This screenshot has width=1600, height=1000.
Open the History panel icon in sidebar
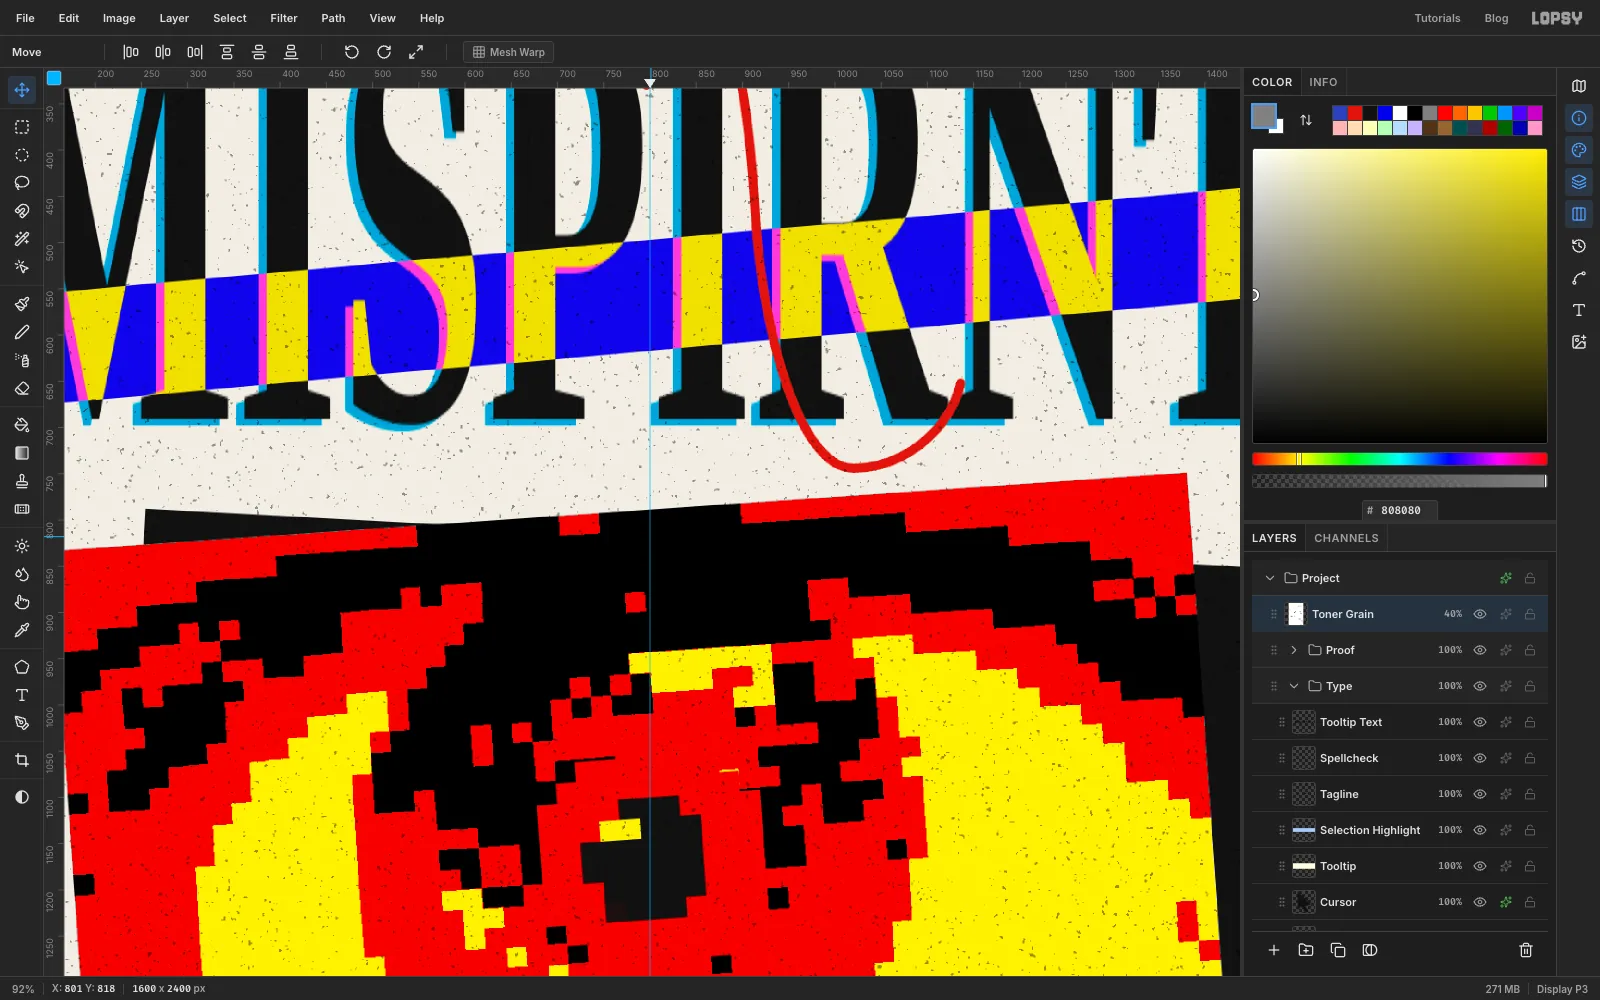(x=1579, y=246)
